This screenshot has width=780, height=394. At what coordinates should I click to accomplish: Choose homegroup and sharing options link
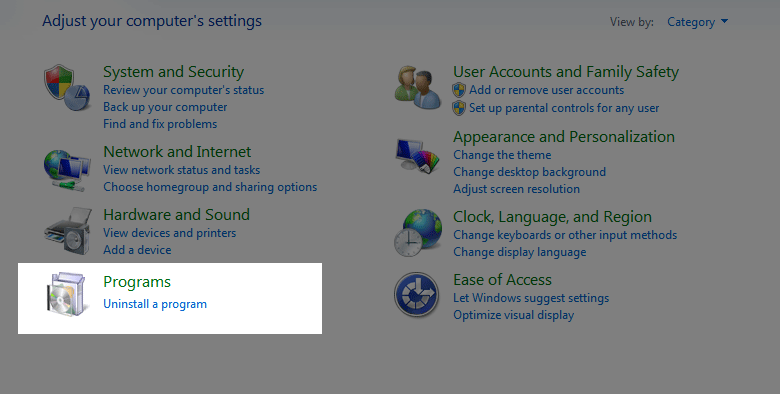(x=210, y=187)
